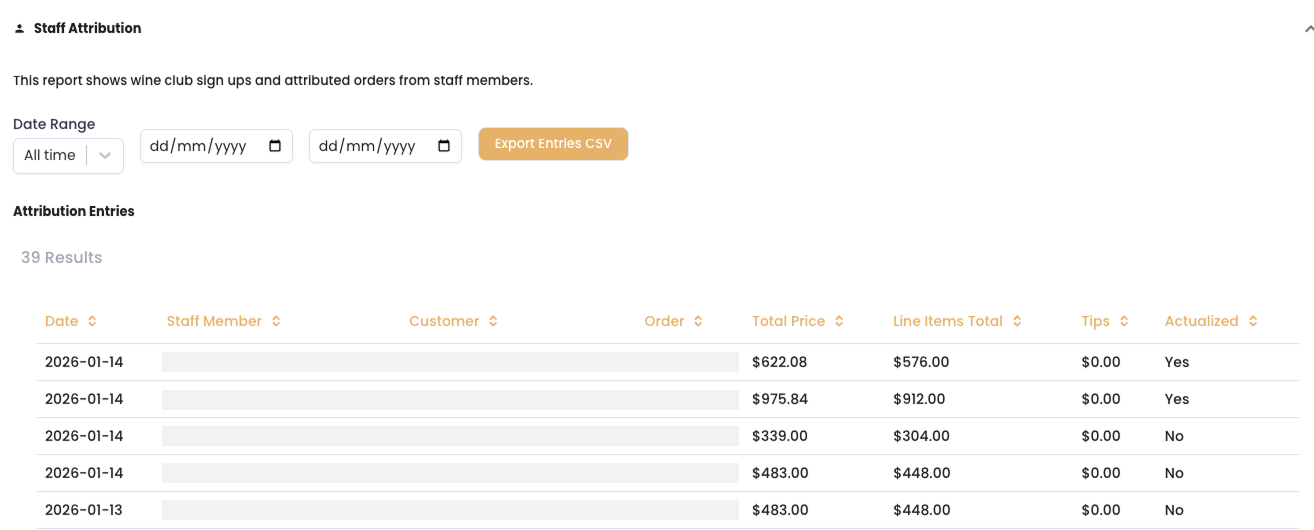Click the Staff Attribution section title
1314x530 pixels.
(x=88, y=28)
